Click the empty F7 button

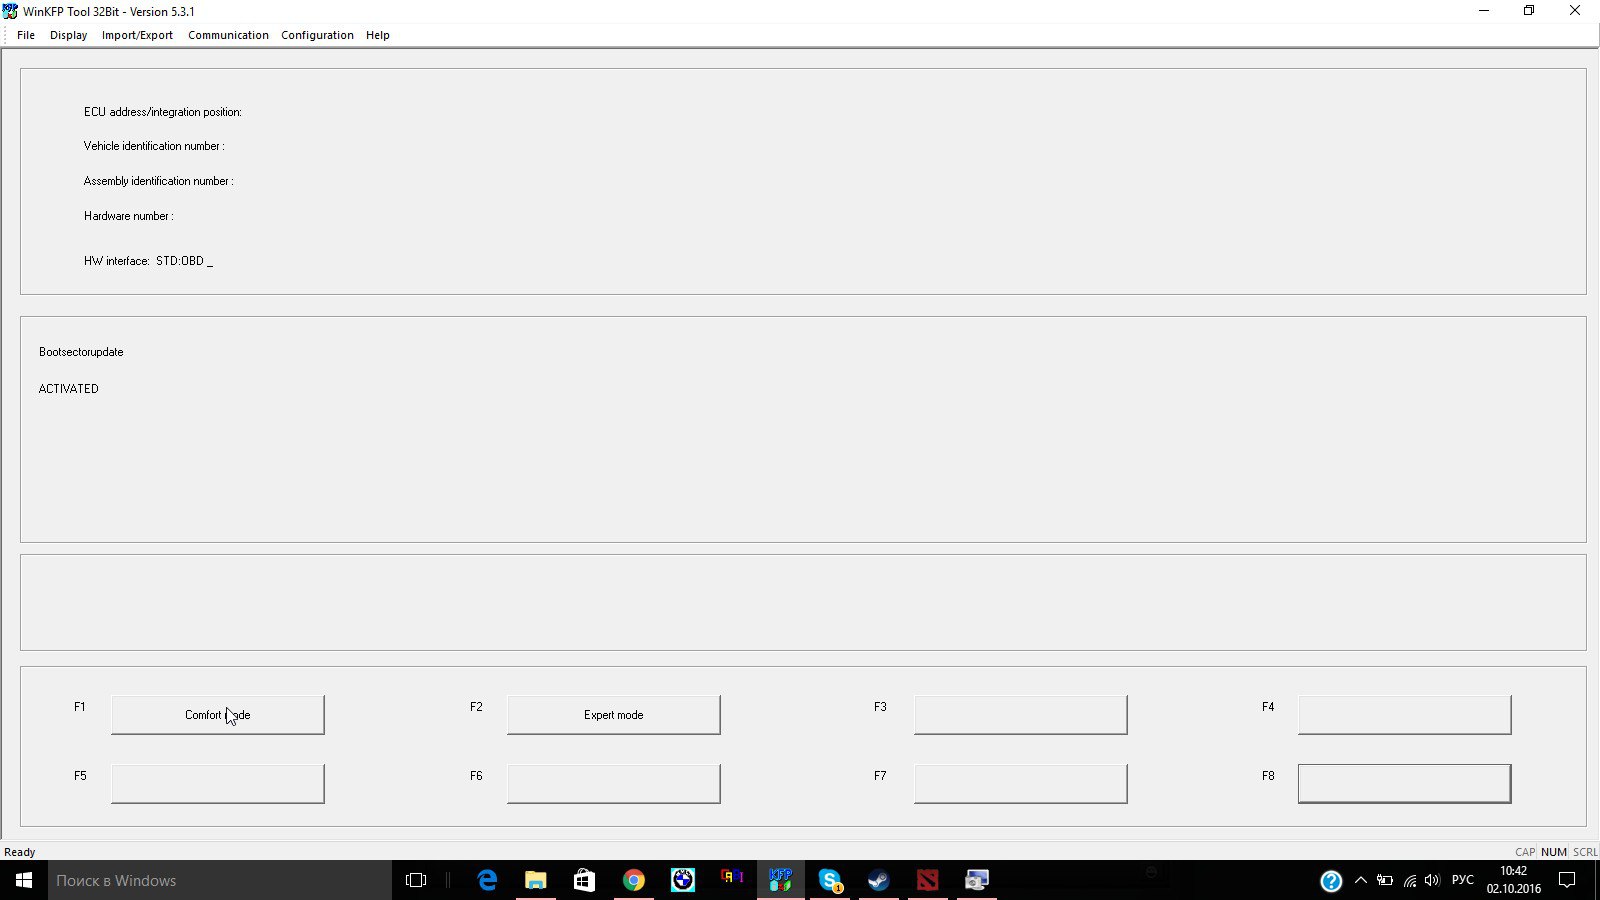tap(1021, 784)
